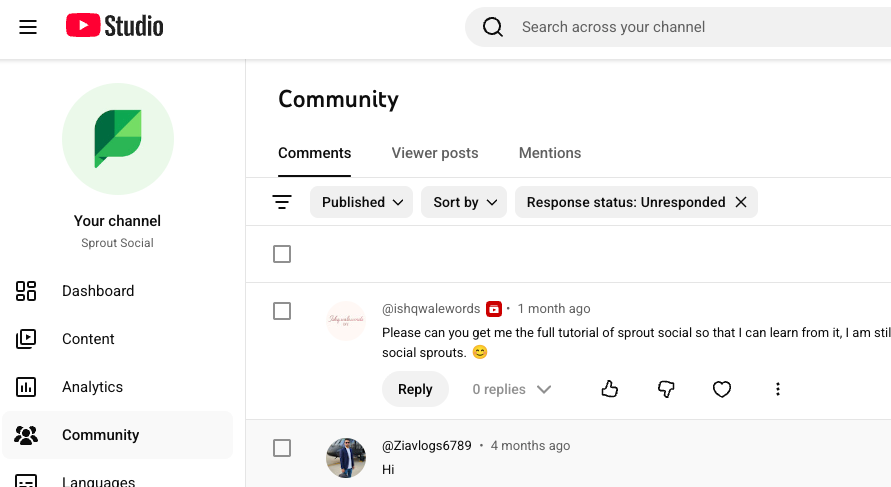Image resolution: width=891 pixels, height=487 pixels.
Task: Open the Published dropdown
Action: pos(361,202)
